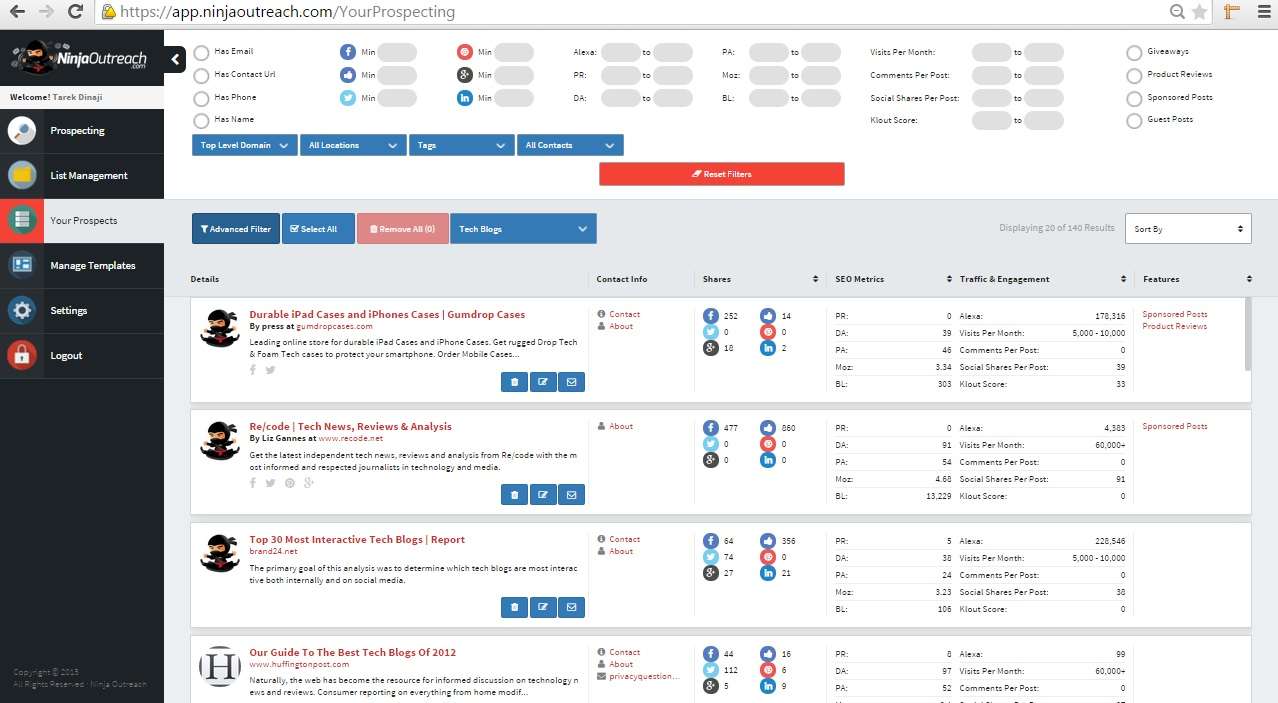Open the Sort By dropdown

pyautogui.click(x=1188, y=229)
